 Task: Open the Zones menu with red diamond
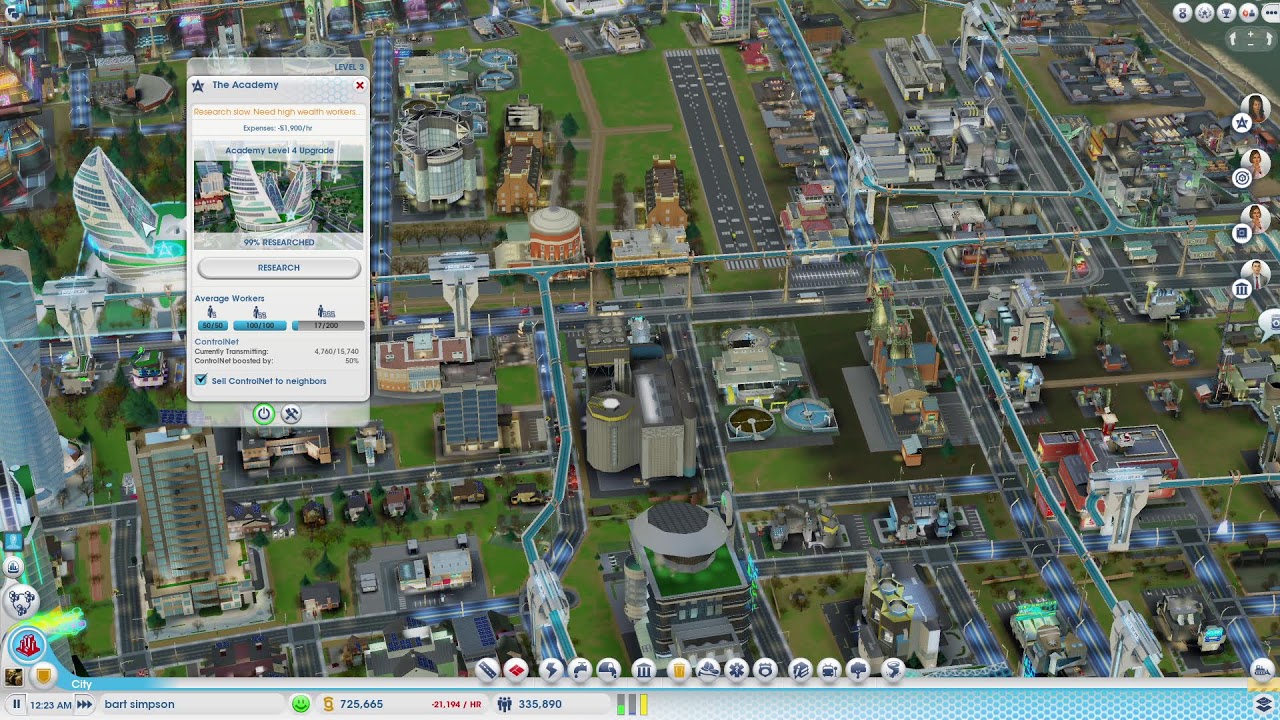(516, 670)
